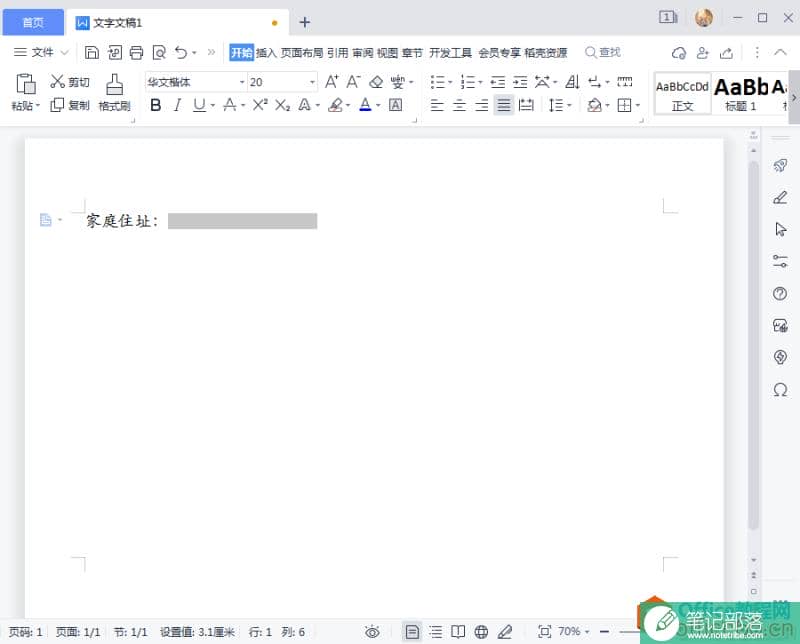Activate the Format Painter 格式刷
Viewport: 800px width, 644px height.
(x=114, y=93)
